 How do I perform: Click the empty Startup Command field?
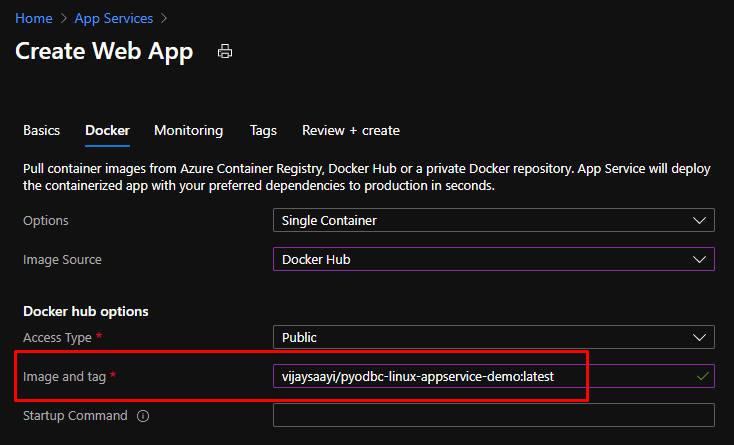tap(494, 415)
